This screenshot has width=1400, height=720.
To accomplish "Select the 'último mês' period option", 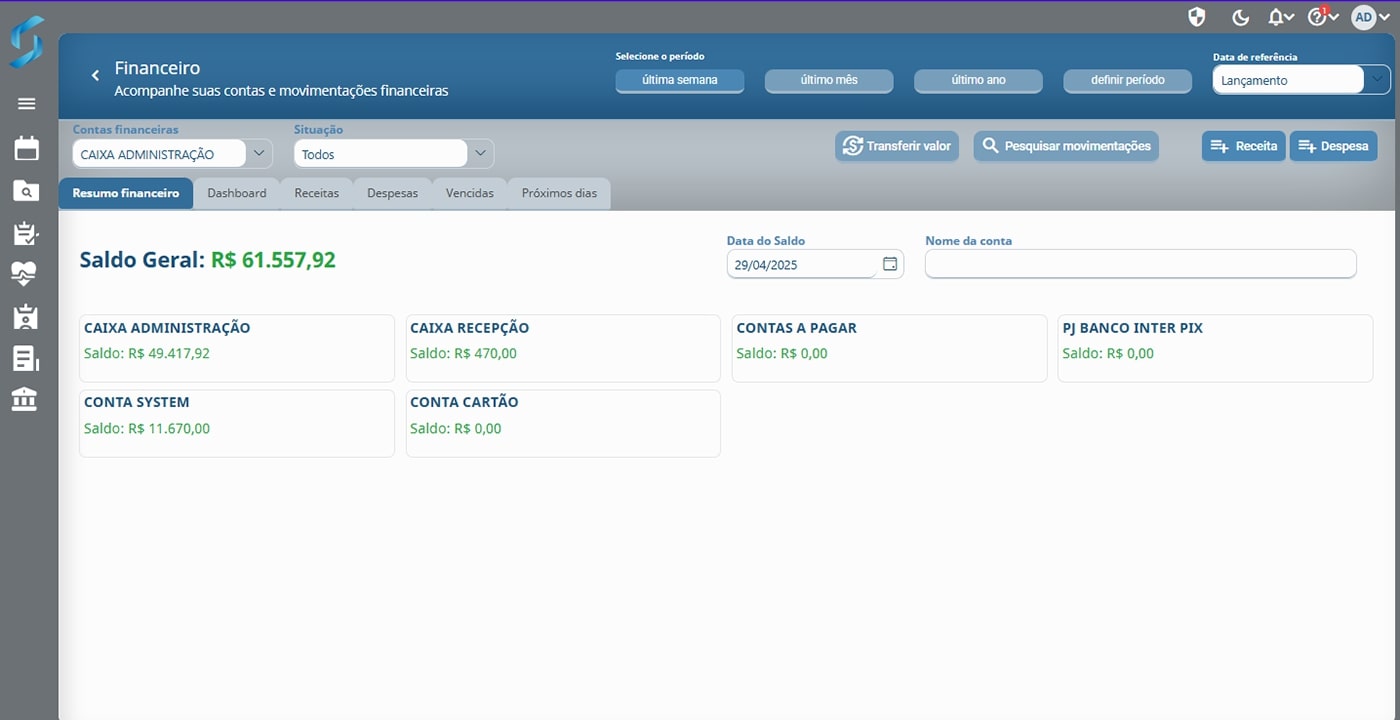I will 829,80.
